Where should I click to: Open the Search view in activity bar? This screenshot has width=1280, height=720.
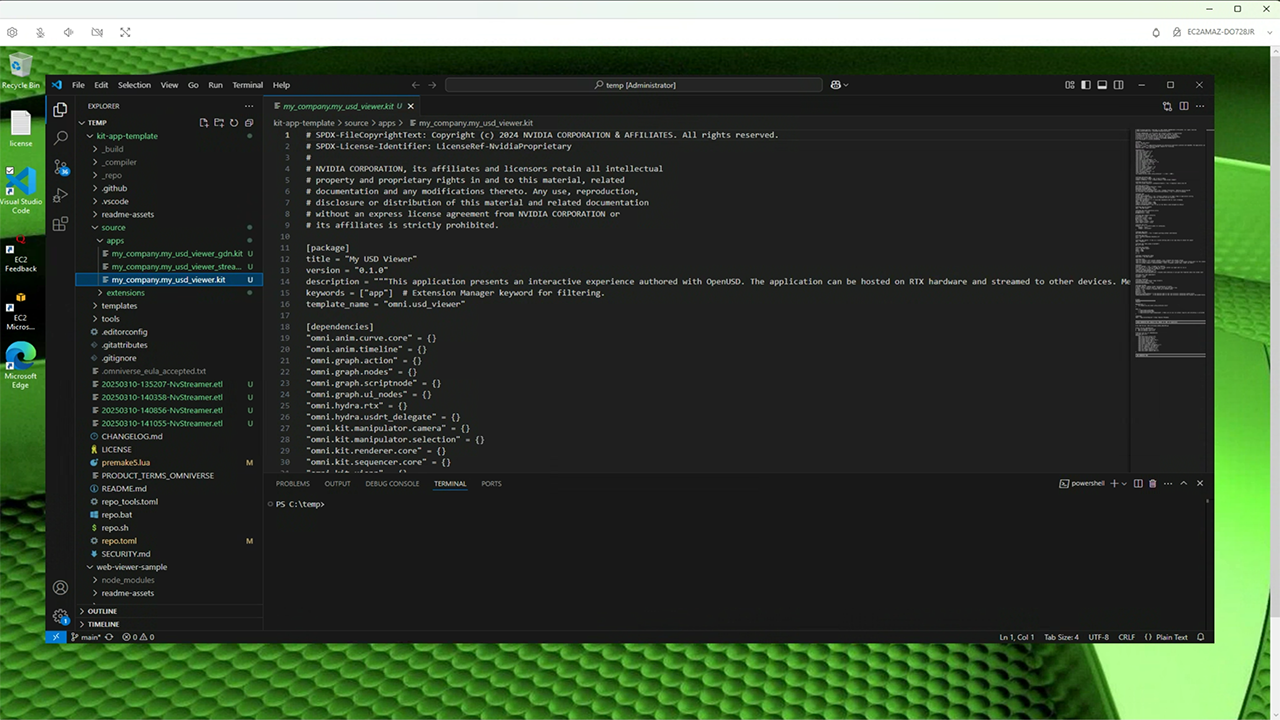61,138
